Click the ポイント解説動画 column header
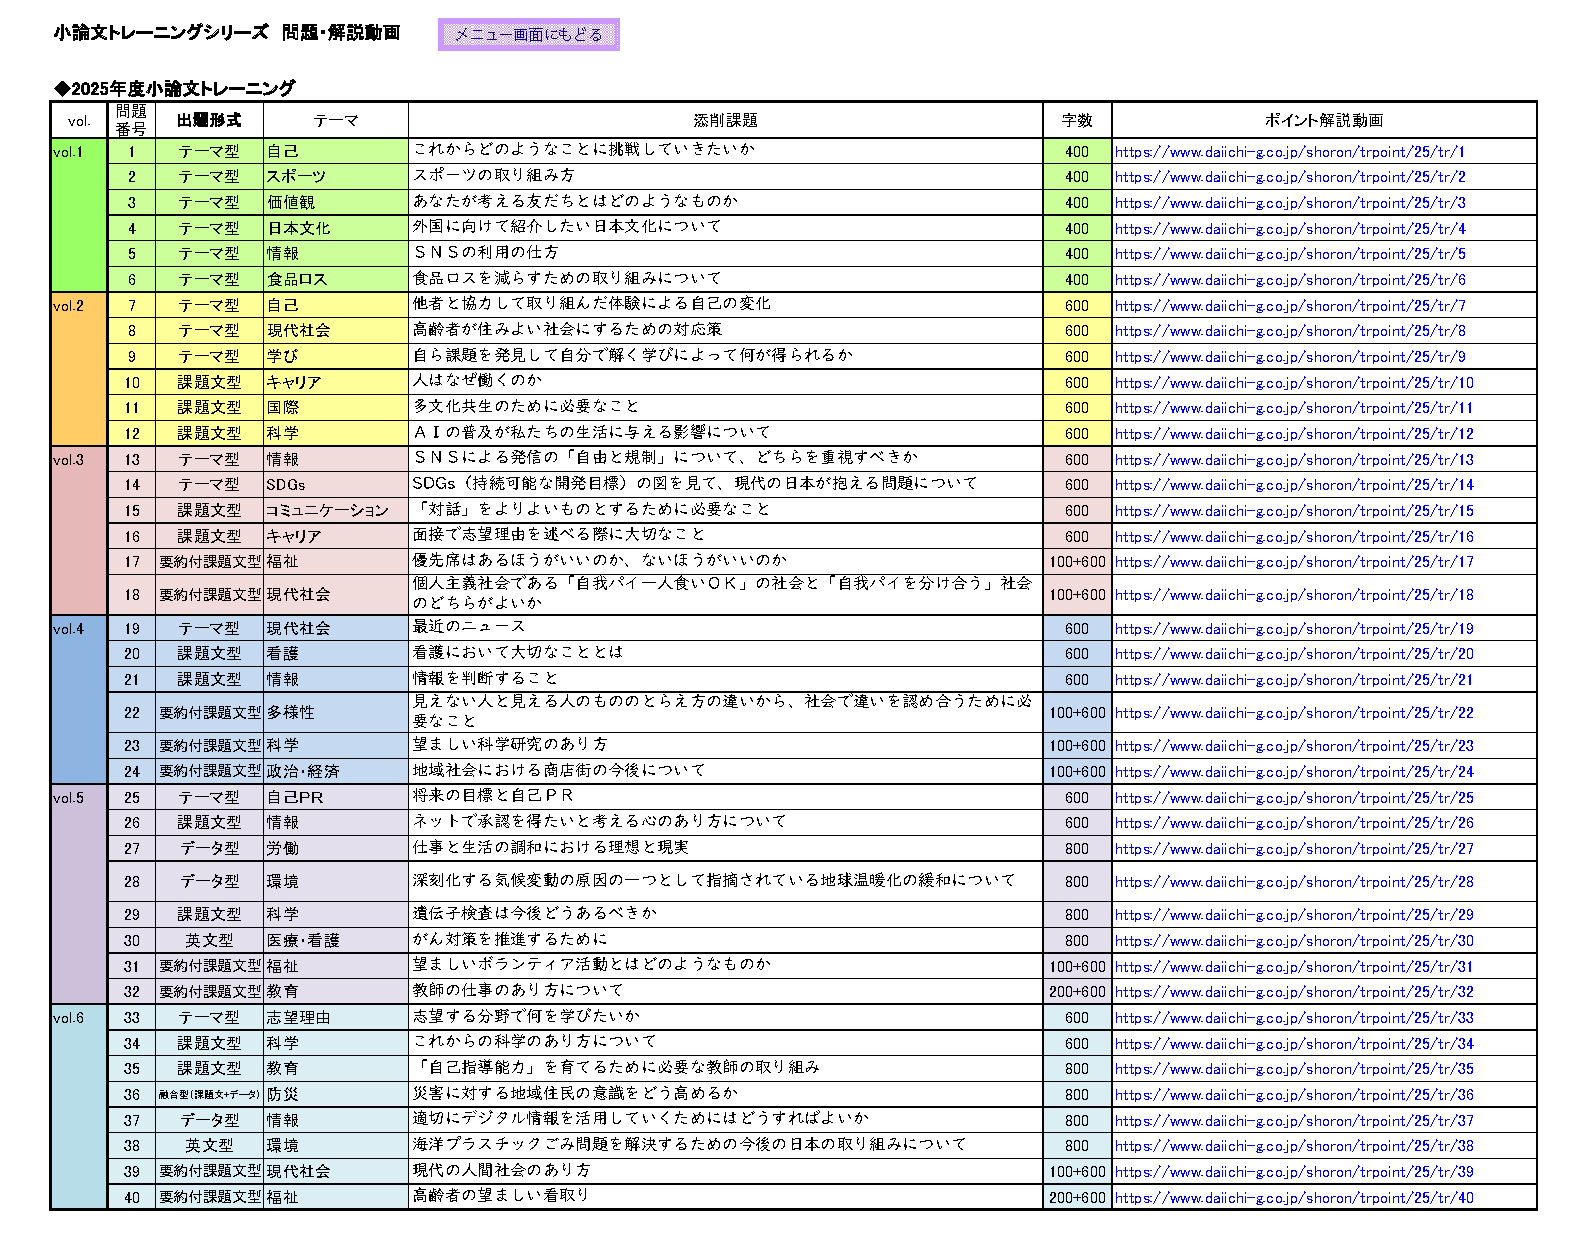The height and width of the screenshot is (1250, 1578). (1323, 120)
